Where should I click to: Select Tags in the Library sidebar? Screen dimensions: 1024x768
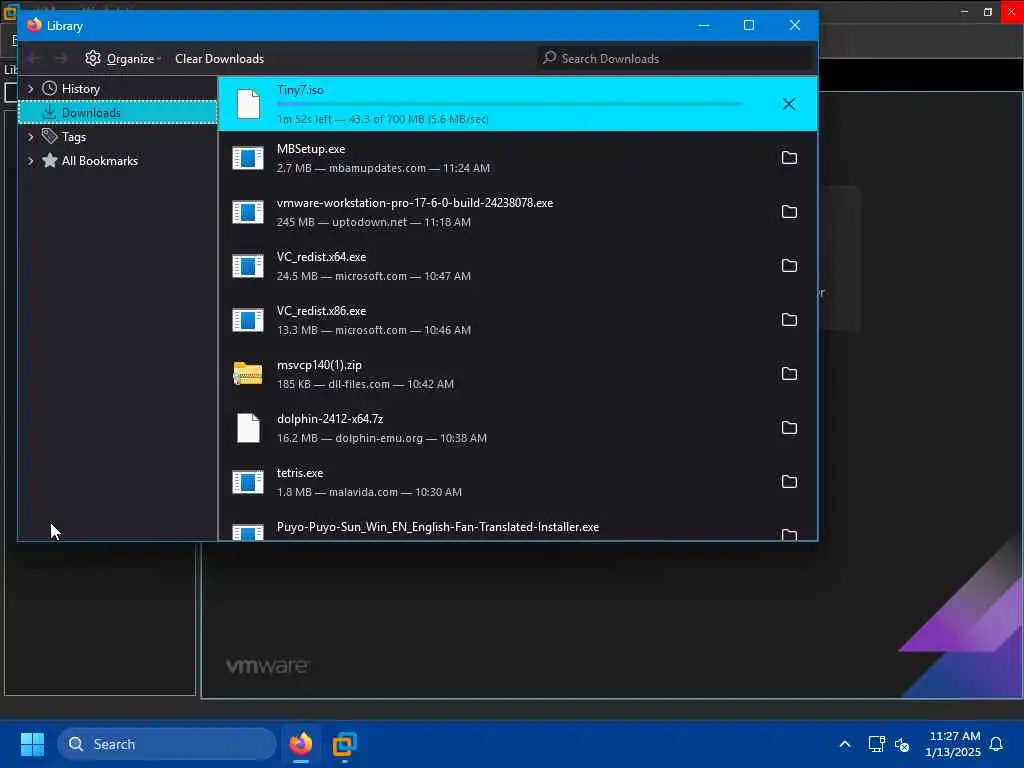click(118, 136)
